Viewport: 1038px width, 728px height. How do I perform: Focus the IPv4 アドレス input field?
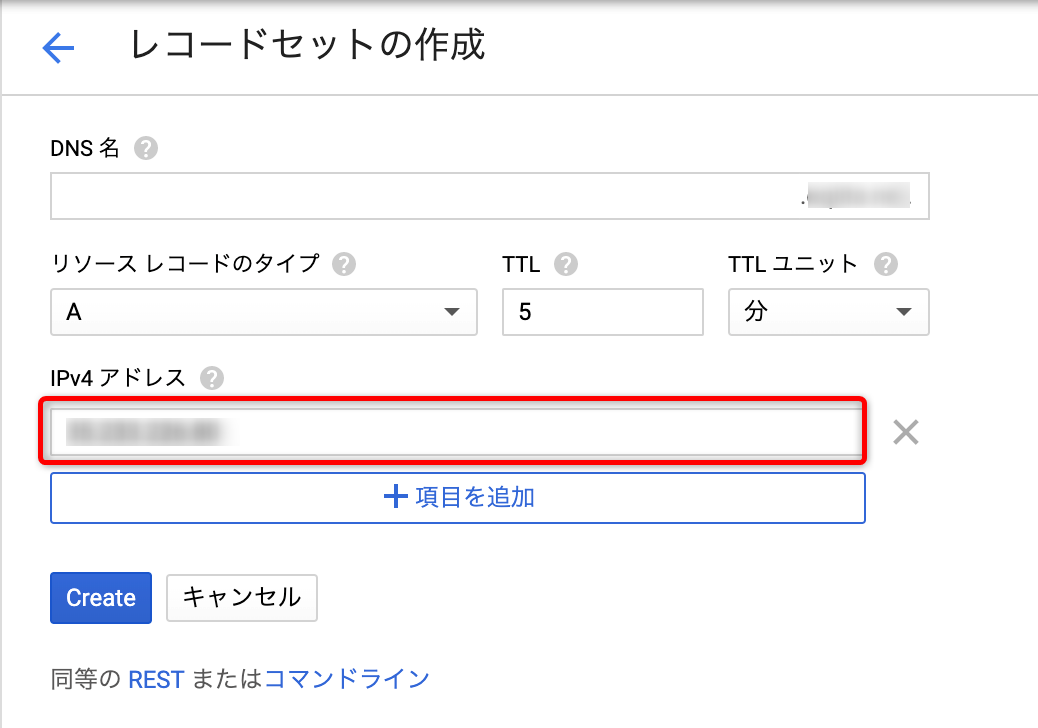tap(457, 432)
